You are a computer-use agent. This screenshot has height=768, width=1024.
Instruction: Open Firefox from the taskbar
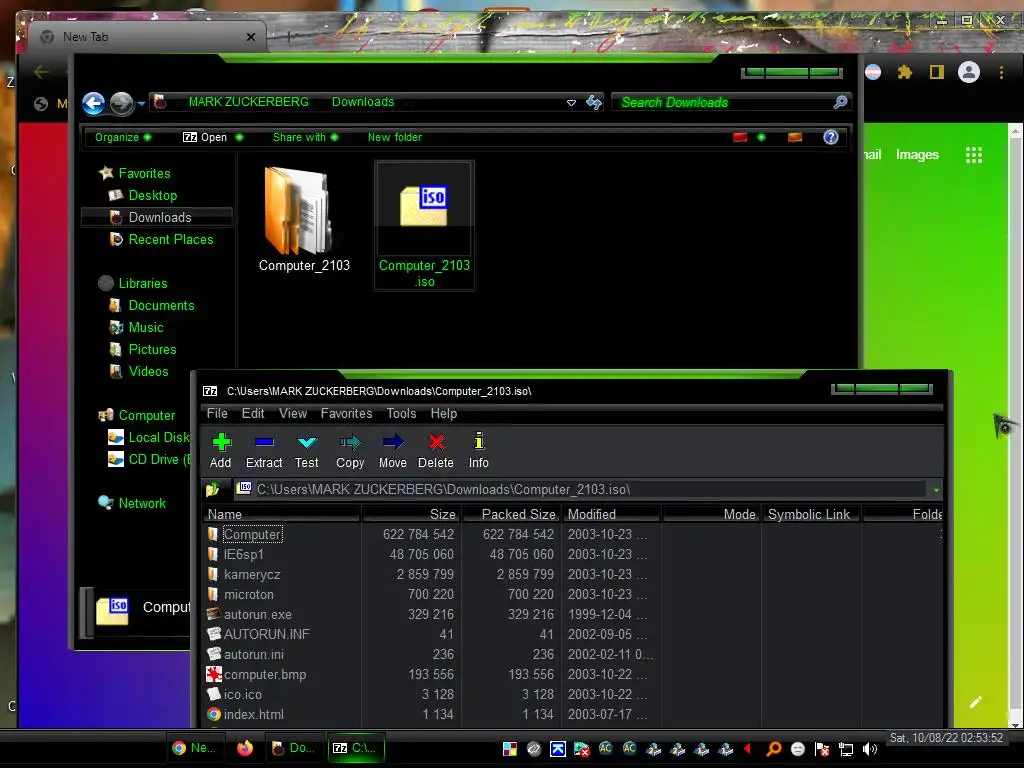(x=245, y=748)
